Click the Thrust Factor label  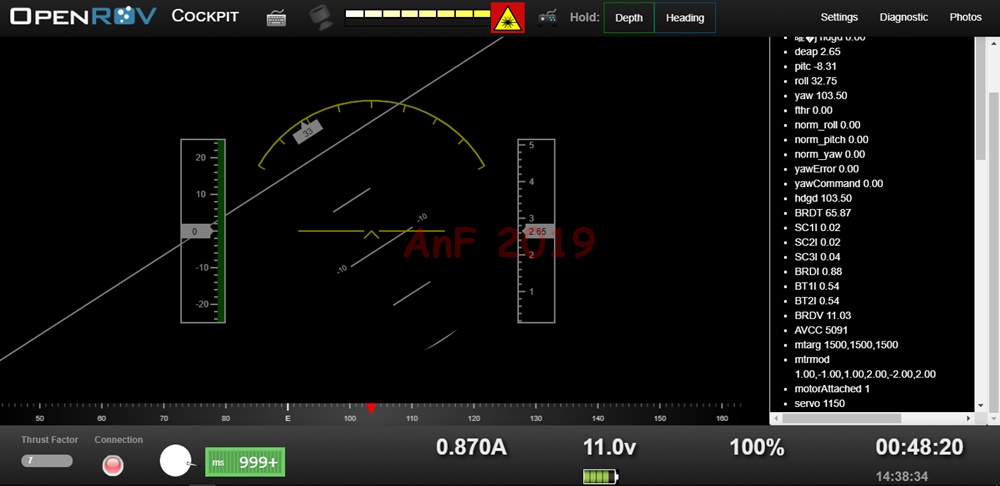point(50,440)
